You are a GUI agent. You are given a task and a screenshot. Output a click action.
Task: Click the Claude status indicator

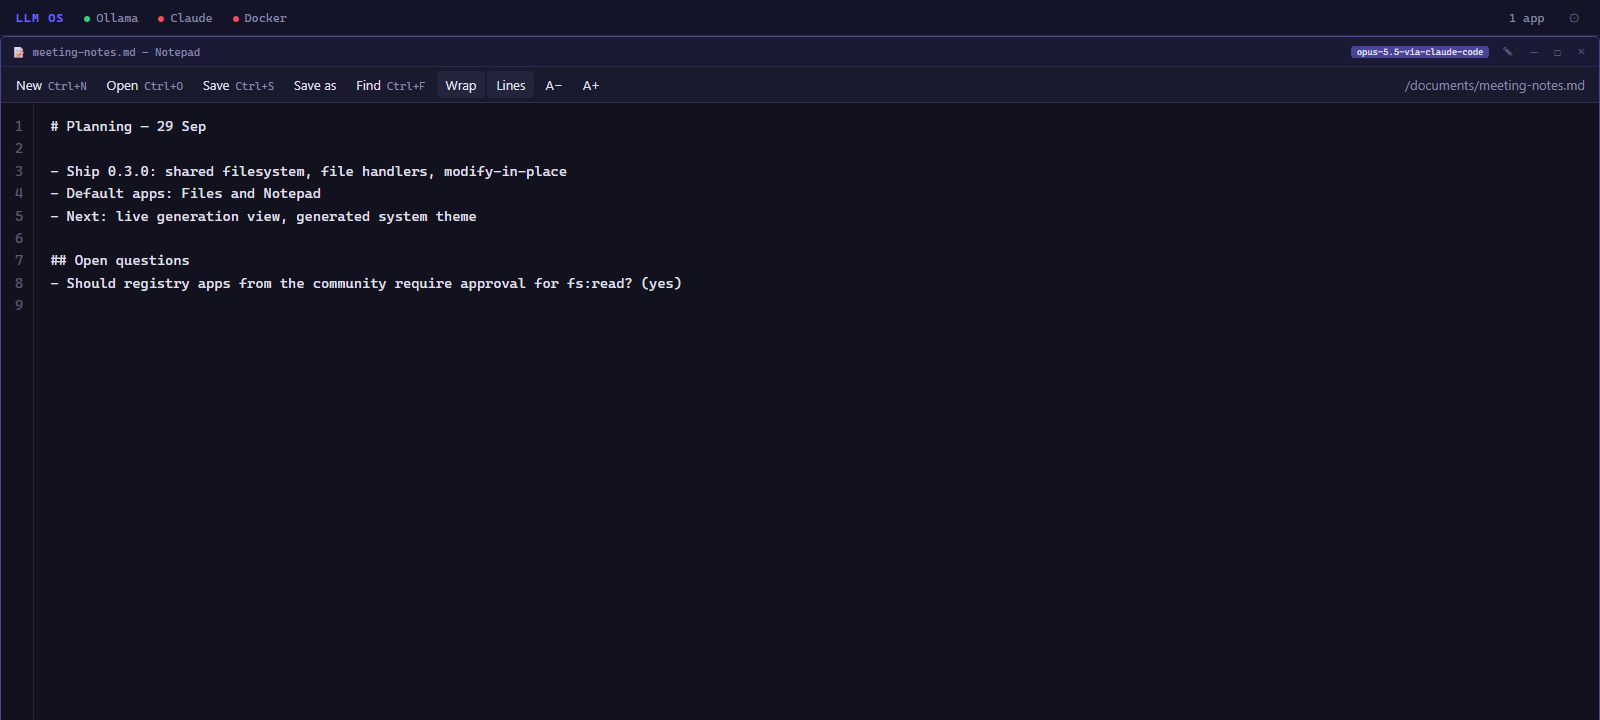[x=185, y=18]
